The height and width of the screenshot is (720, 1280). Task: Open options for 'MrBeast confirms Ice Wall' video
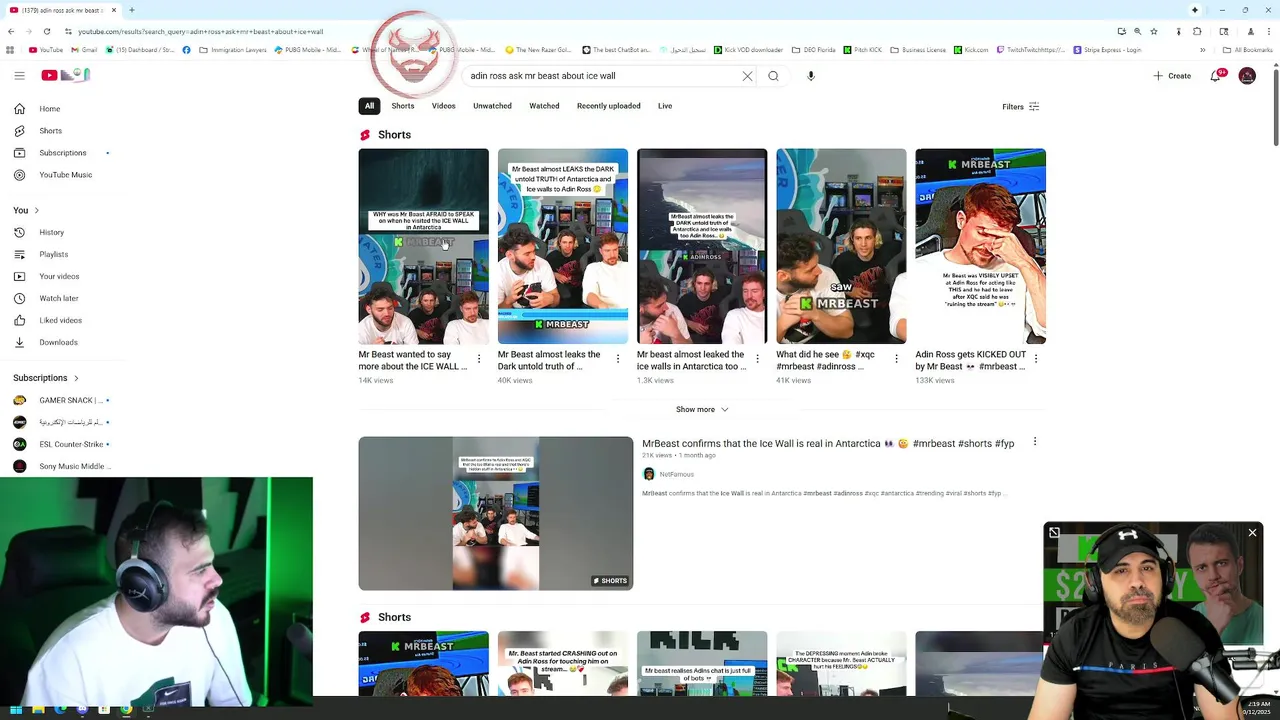tap(1035, 442)
